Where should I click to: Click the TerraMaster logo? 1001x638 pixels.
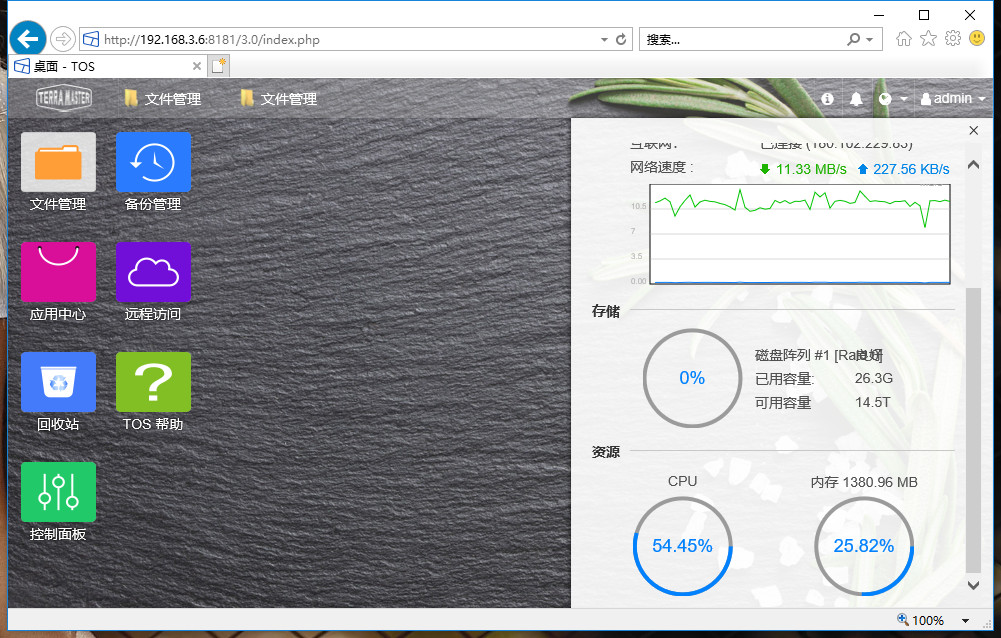[x=64, y=98]
